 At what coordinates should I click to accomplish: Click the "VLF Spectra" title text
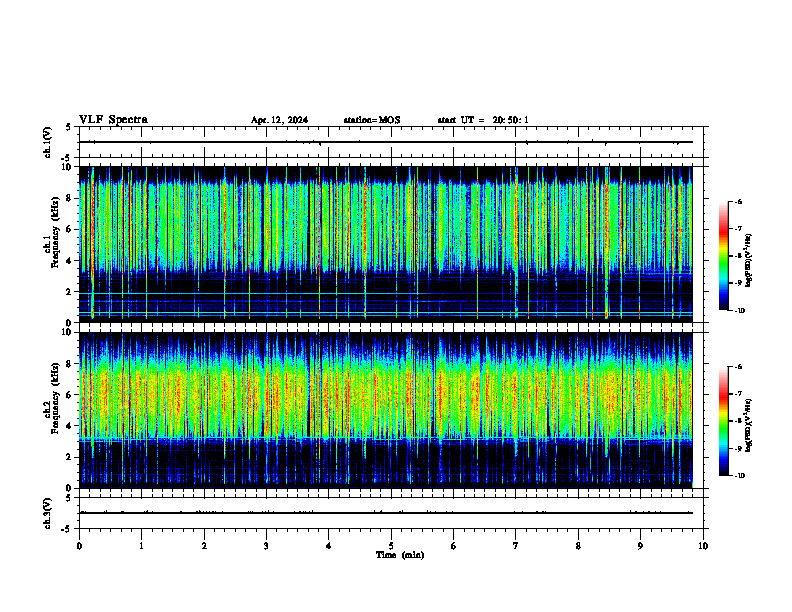pyautogui.click(x=113, y=120)
